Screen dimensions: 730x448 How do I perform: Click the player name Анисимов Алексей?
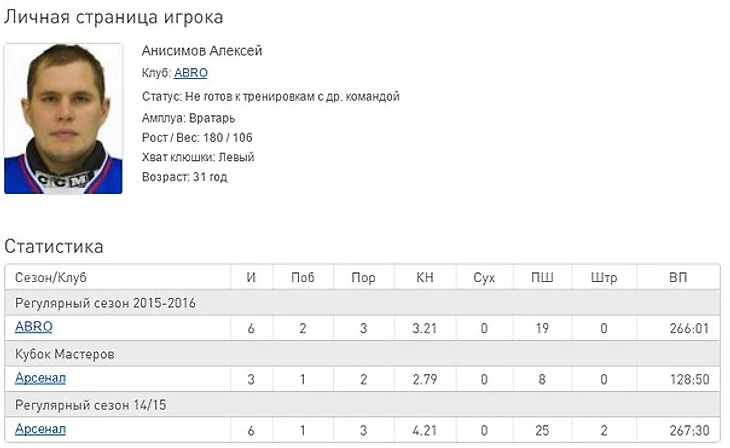(202, 51)
